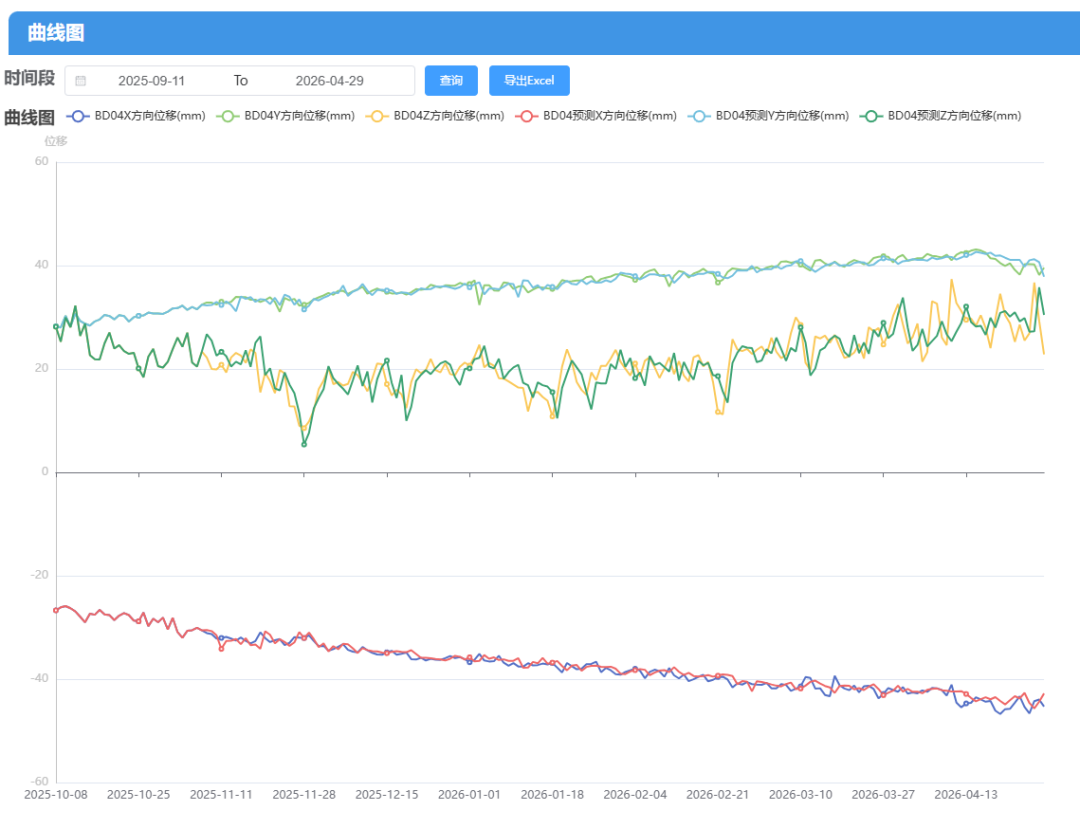Click the y-axis value 60
Image resolution: width=1080 pixels, height=829 pixels.
click(41, 162)
